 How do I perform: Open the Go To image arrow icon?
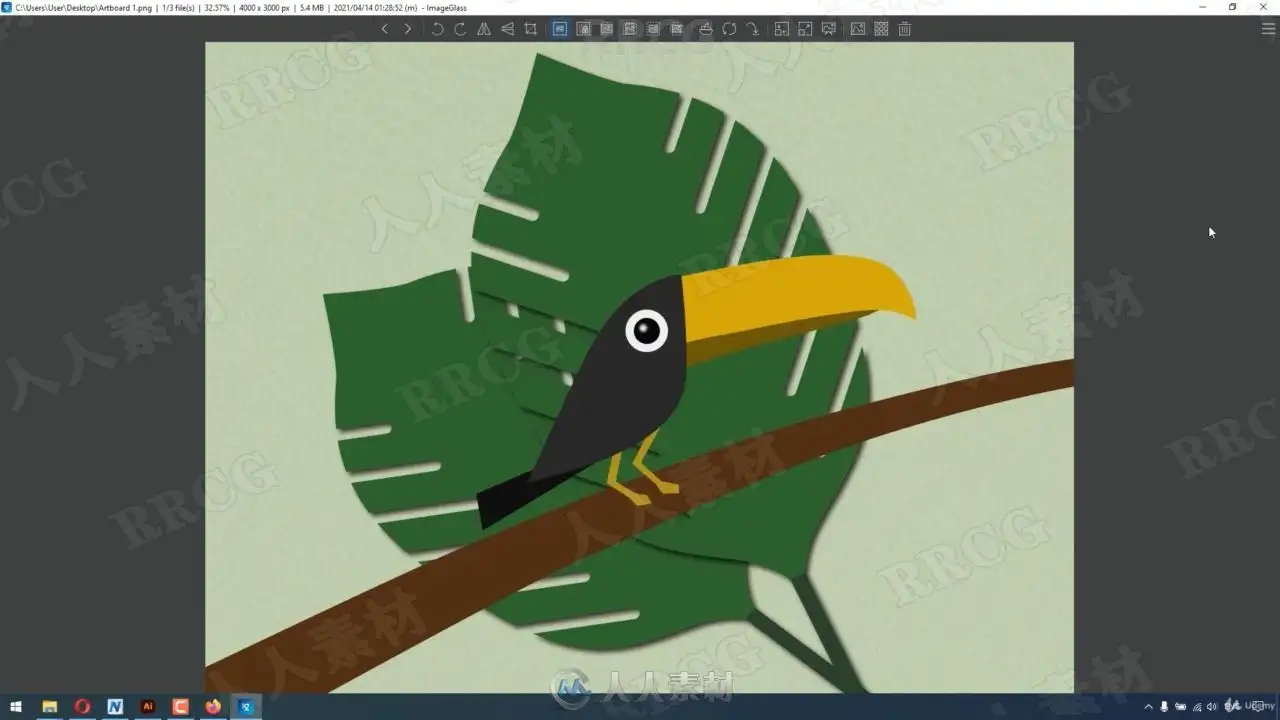click(x=752, y=29)
